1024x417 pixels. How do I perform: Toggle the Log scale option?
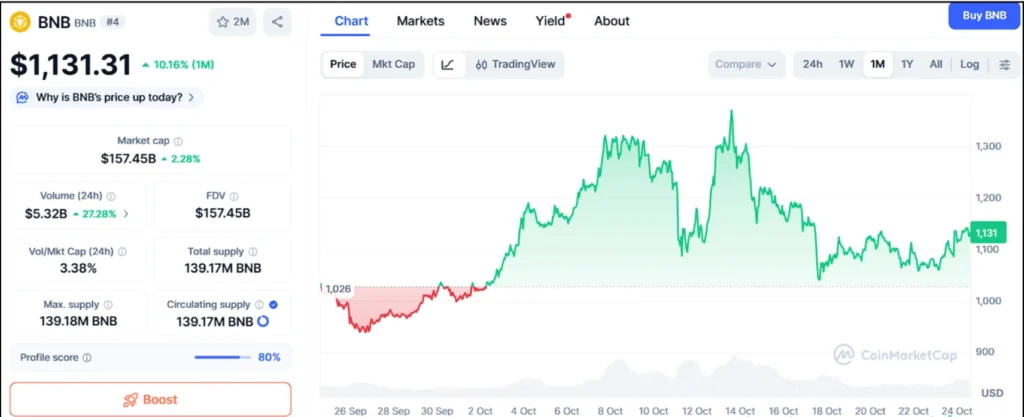[x=969, y=65]
